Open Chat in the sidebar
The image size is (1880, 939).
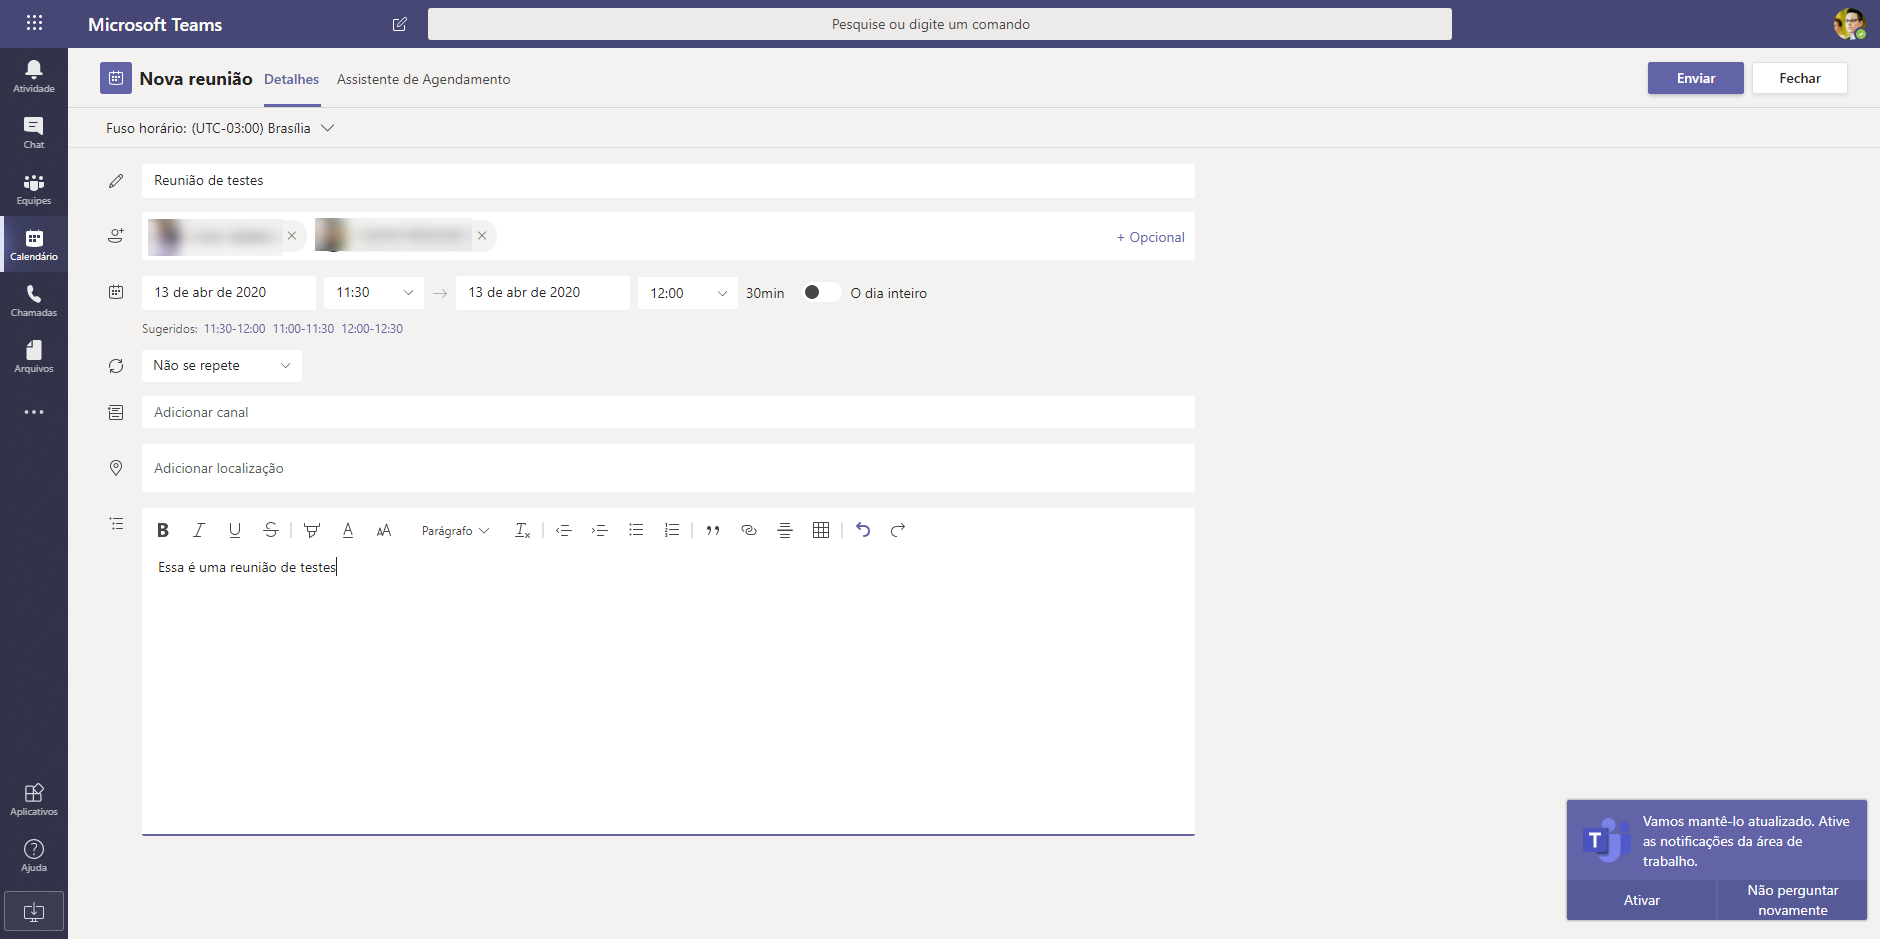point(34,132)
